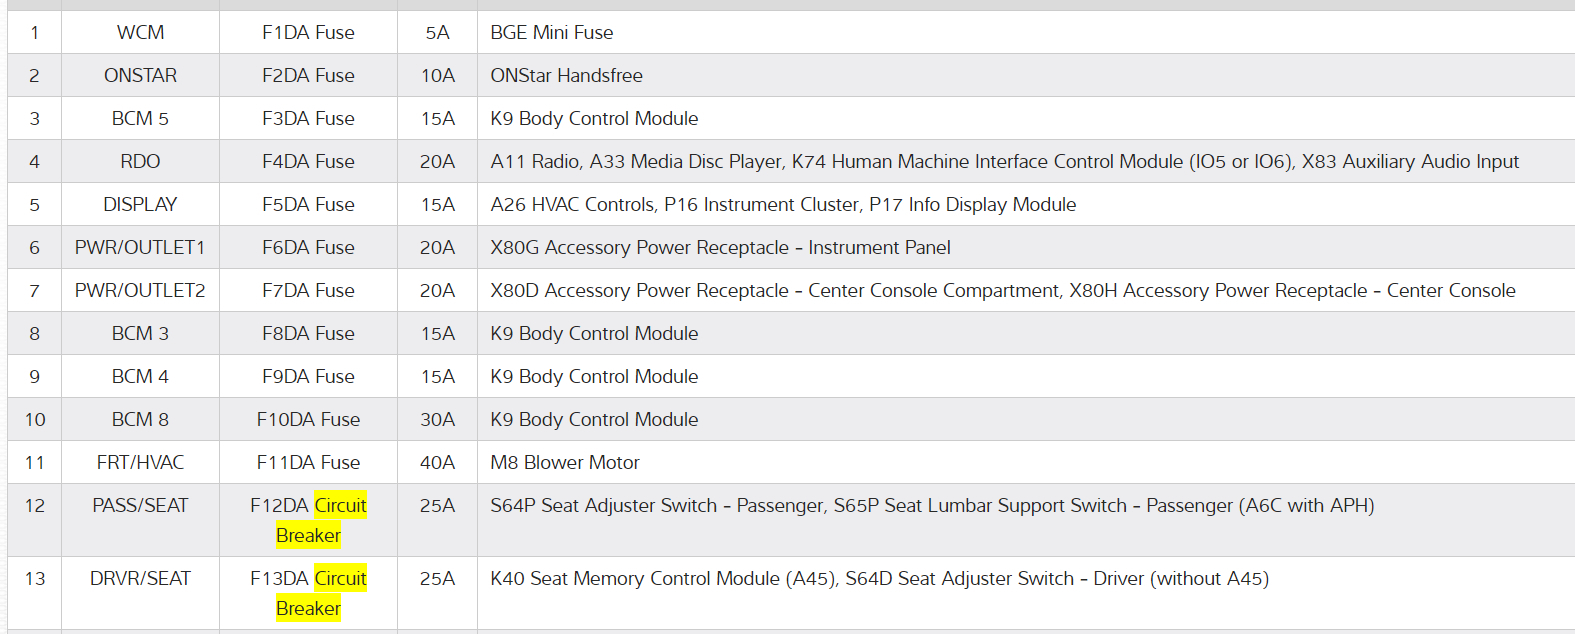The width and height of the screenshot is (1575, 634).
Task: Select the BGE Mini Fuse description
Action: point(552,33)
